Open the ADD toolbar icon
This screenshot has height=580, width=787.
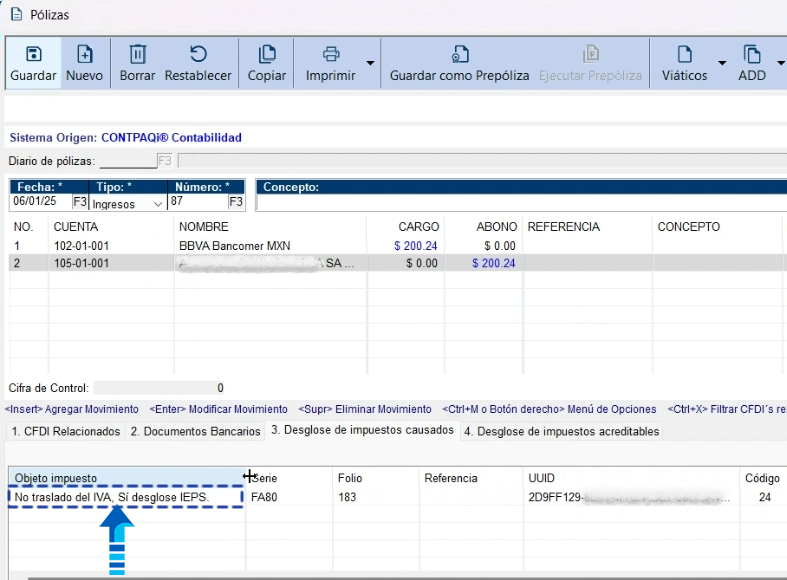click(752, 55)
